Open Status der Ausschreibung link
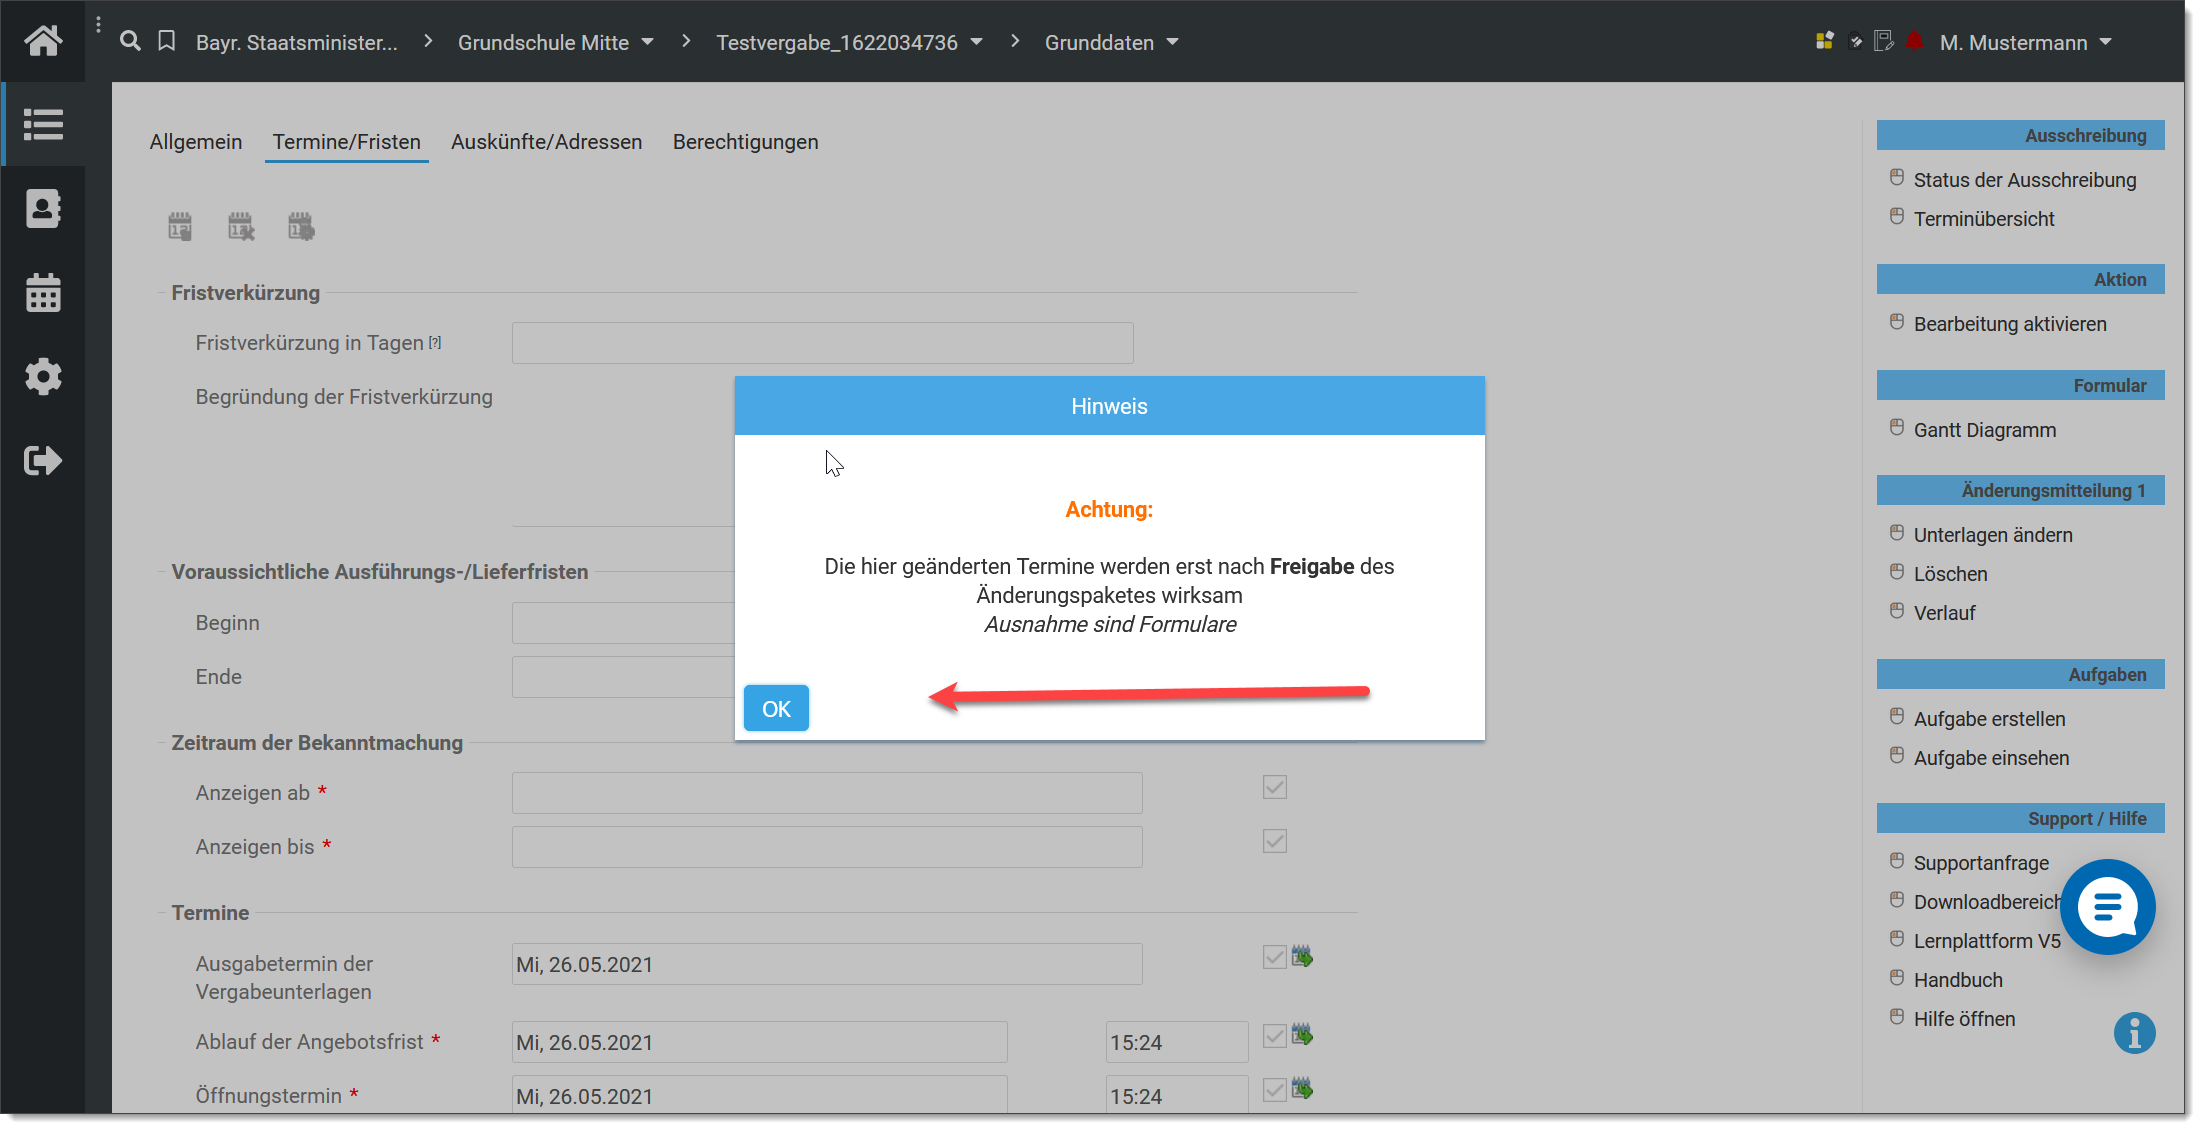This screenshot has width=2200, height=1129. (2025, 180)
